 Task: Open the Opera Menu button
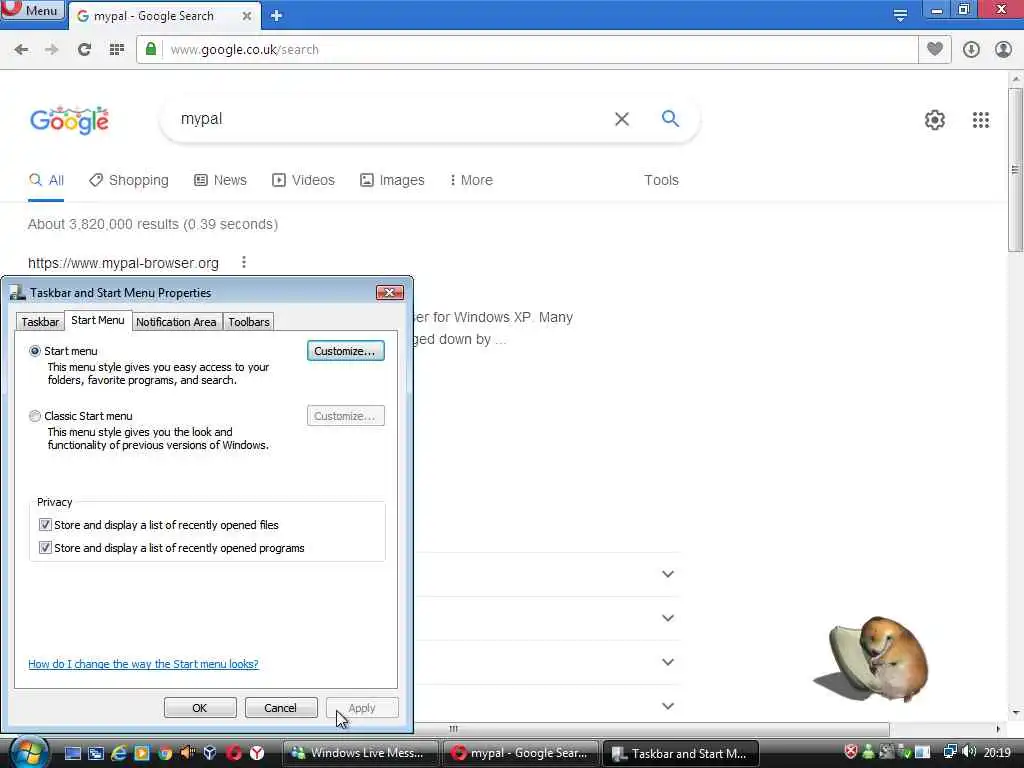tap(31, 10)
